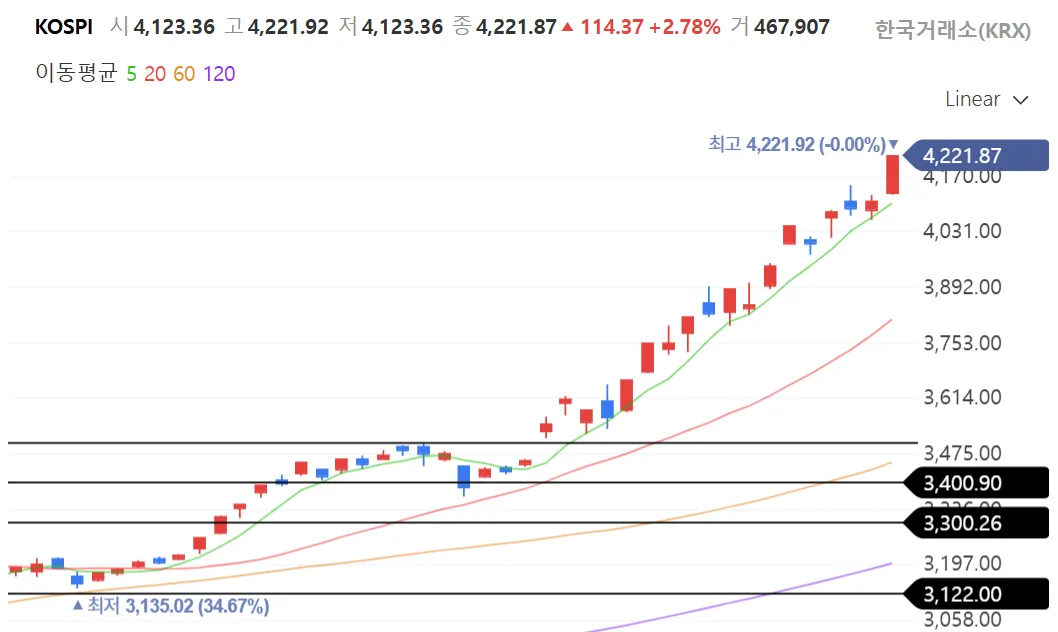Toggle the 120-day moving average
This screenshot has width=1058, height=632.
pos(218,73)
